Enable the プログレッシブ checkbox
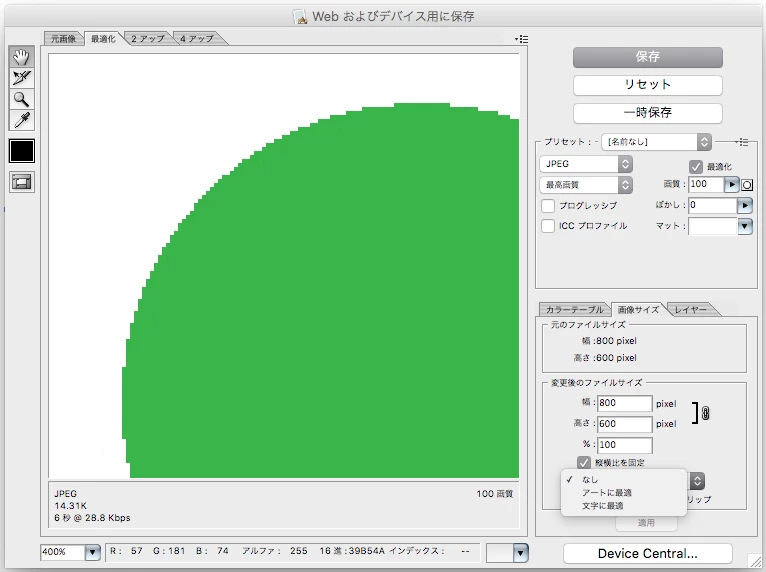This screenshot has width=766, height=572. (x=548, y=206)
